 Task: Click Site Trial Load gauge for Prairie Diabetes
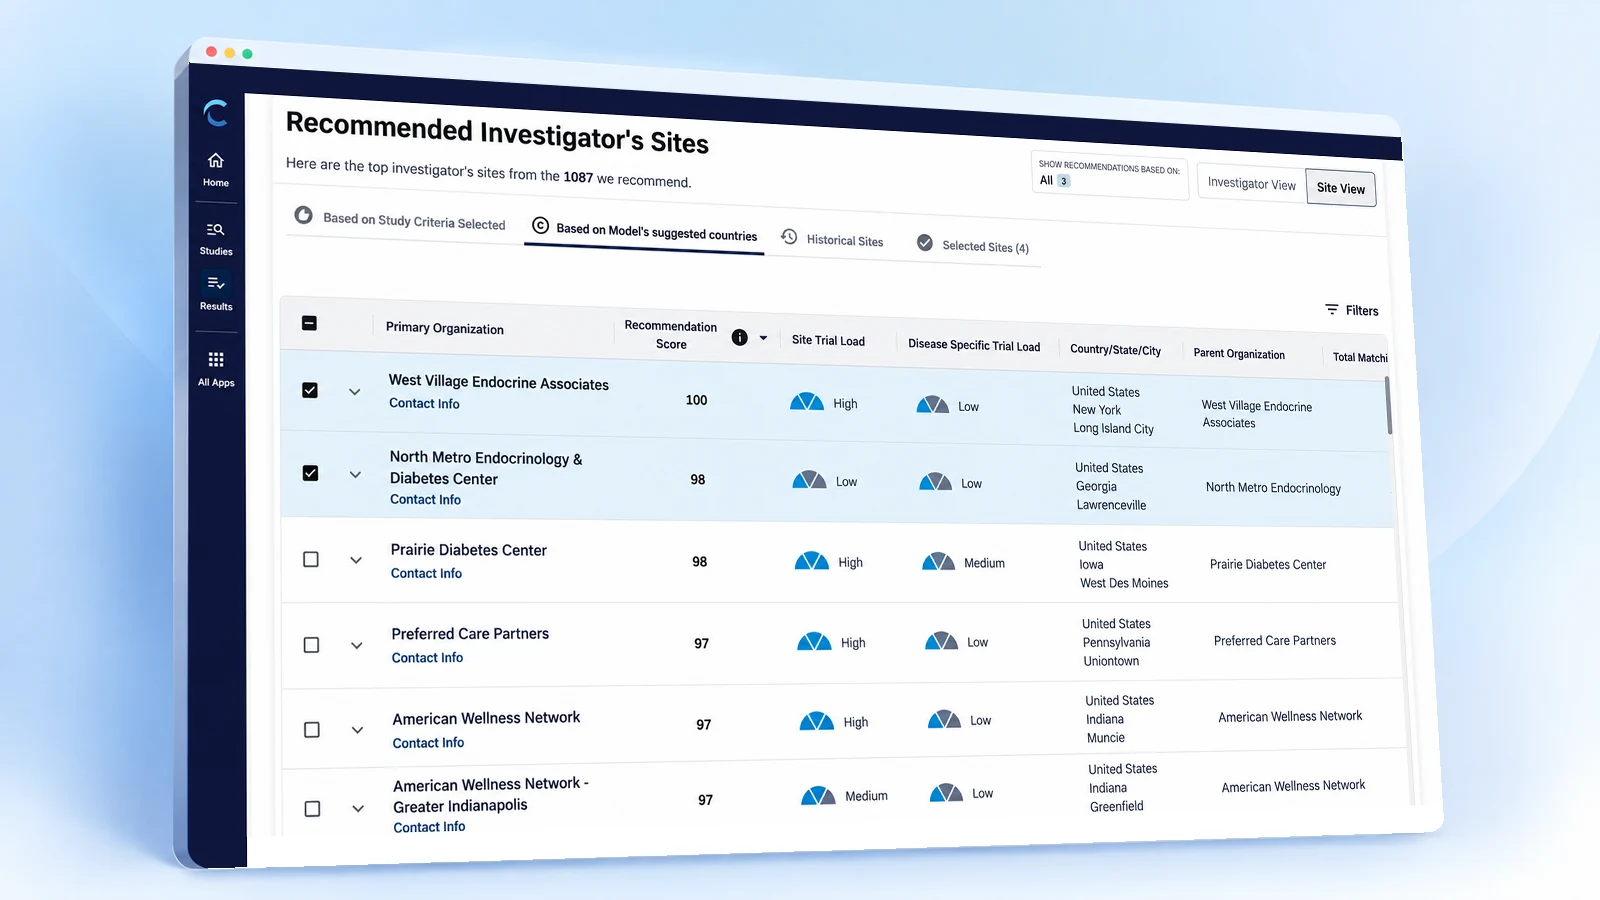[x=812, y=561]
